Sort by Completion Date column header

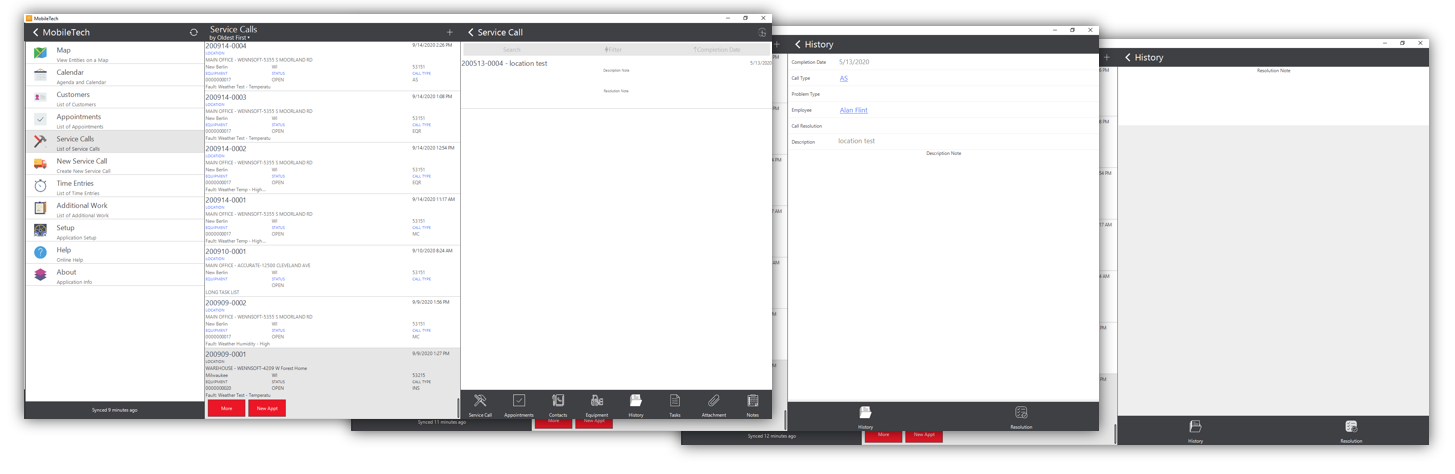(717, 49)
